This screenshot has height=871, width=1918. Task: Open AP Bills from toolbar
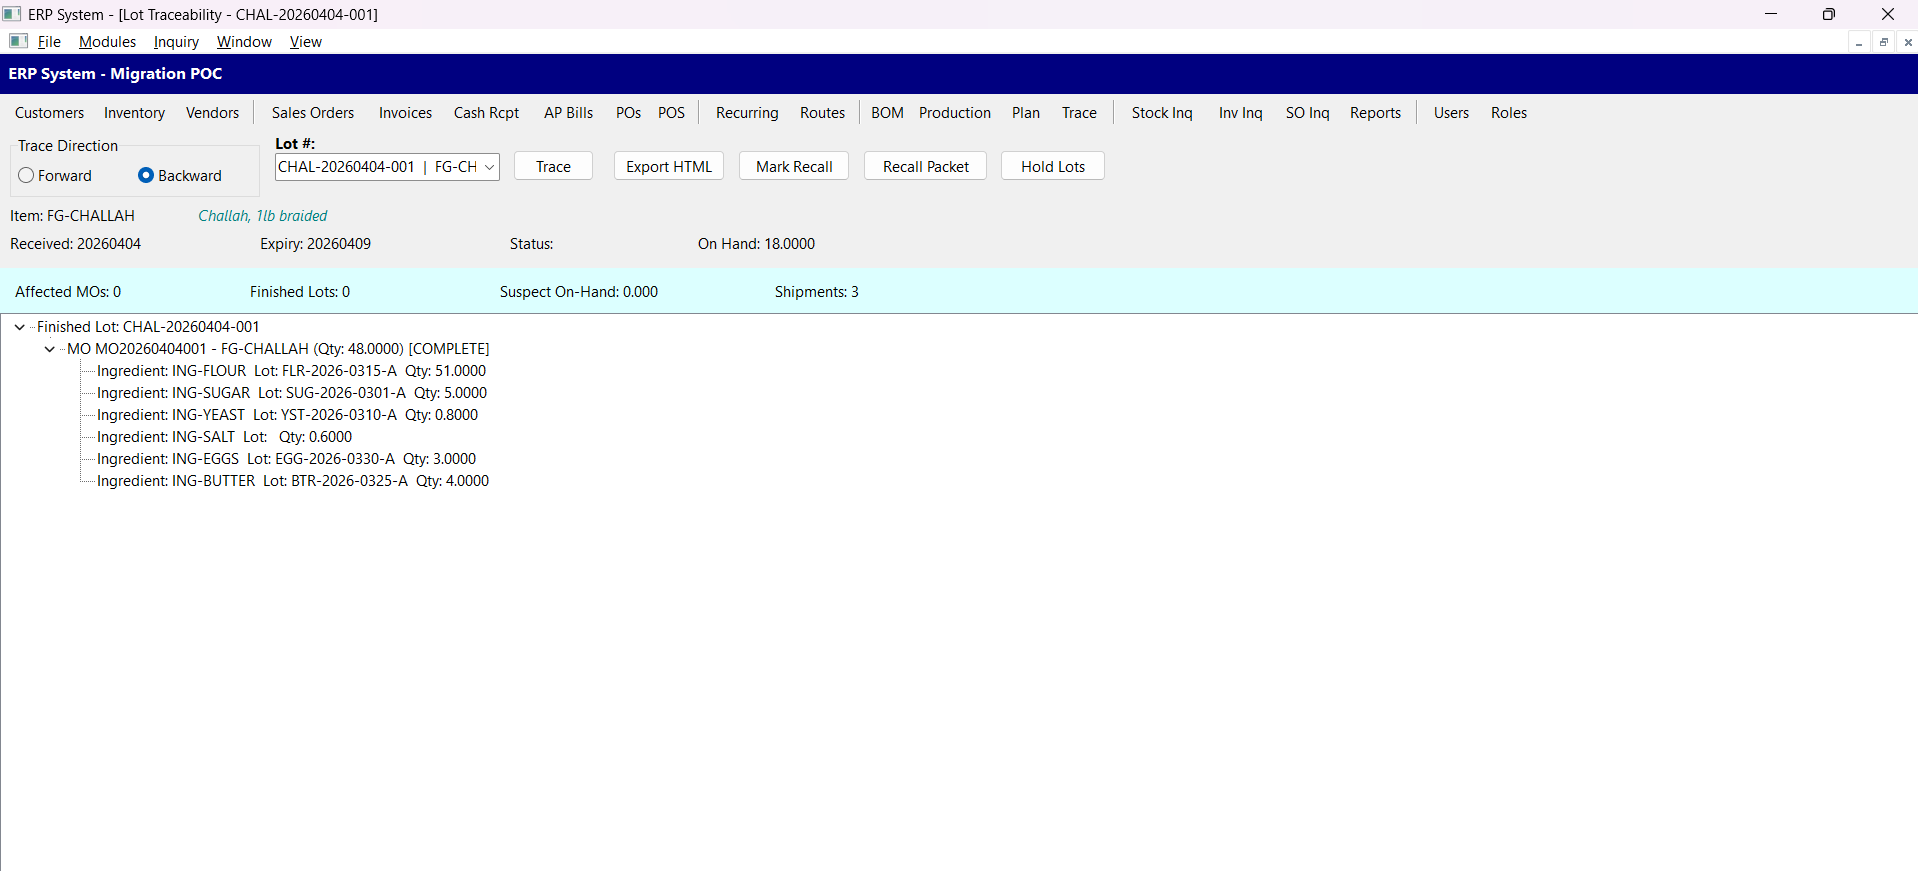coord(568,113)
